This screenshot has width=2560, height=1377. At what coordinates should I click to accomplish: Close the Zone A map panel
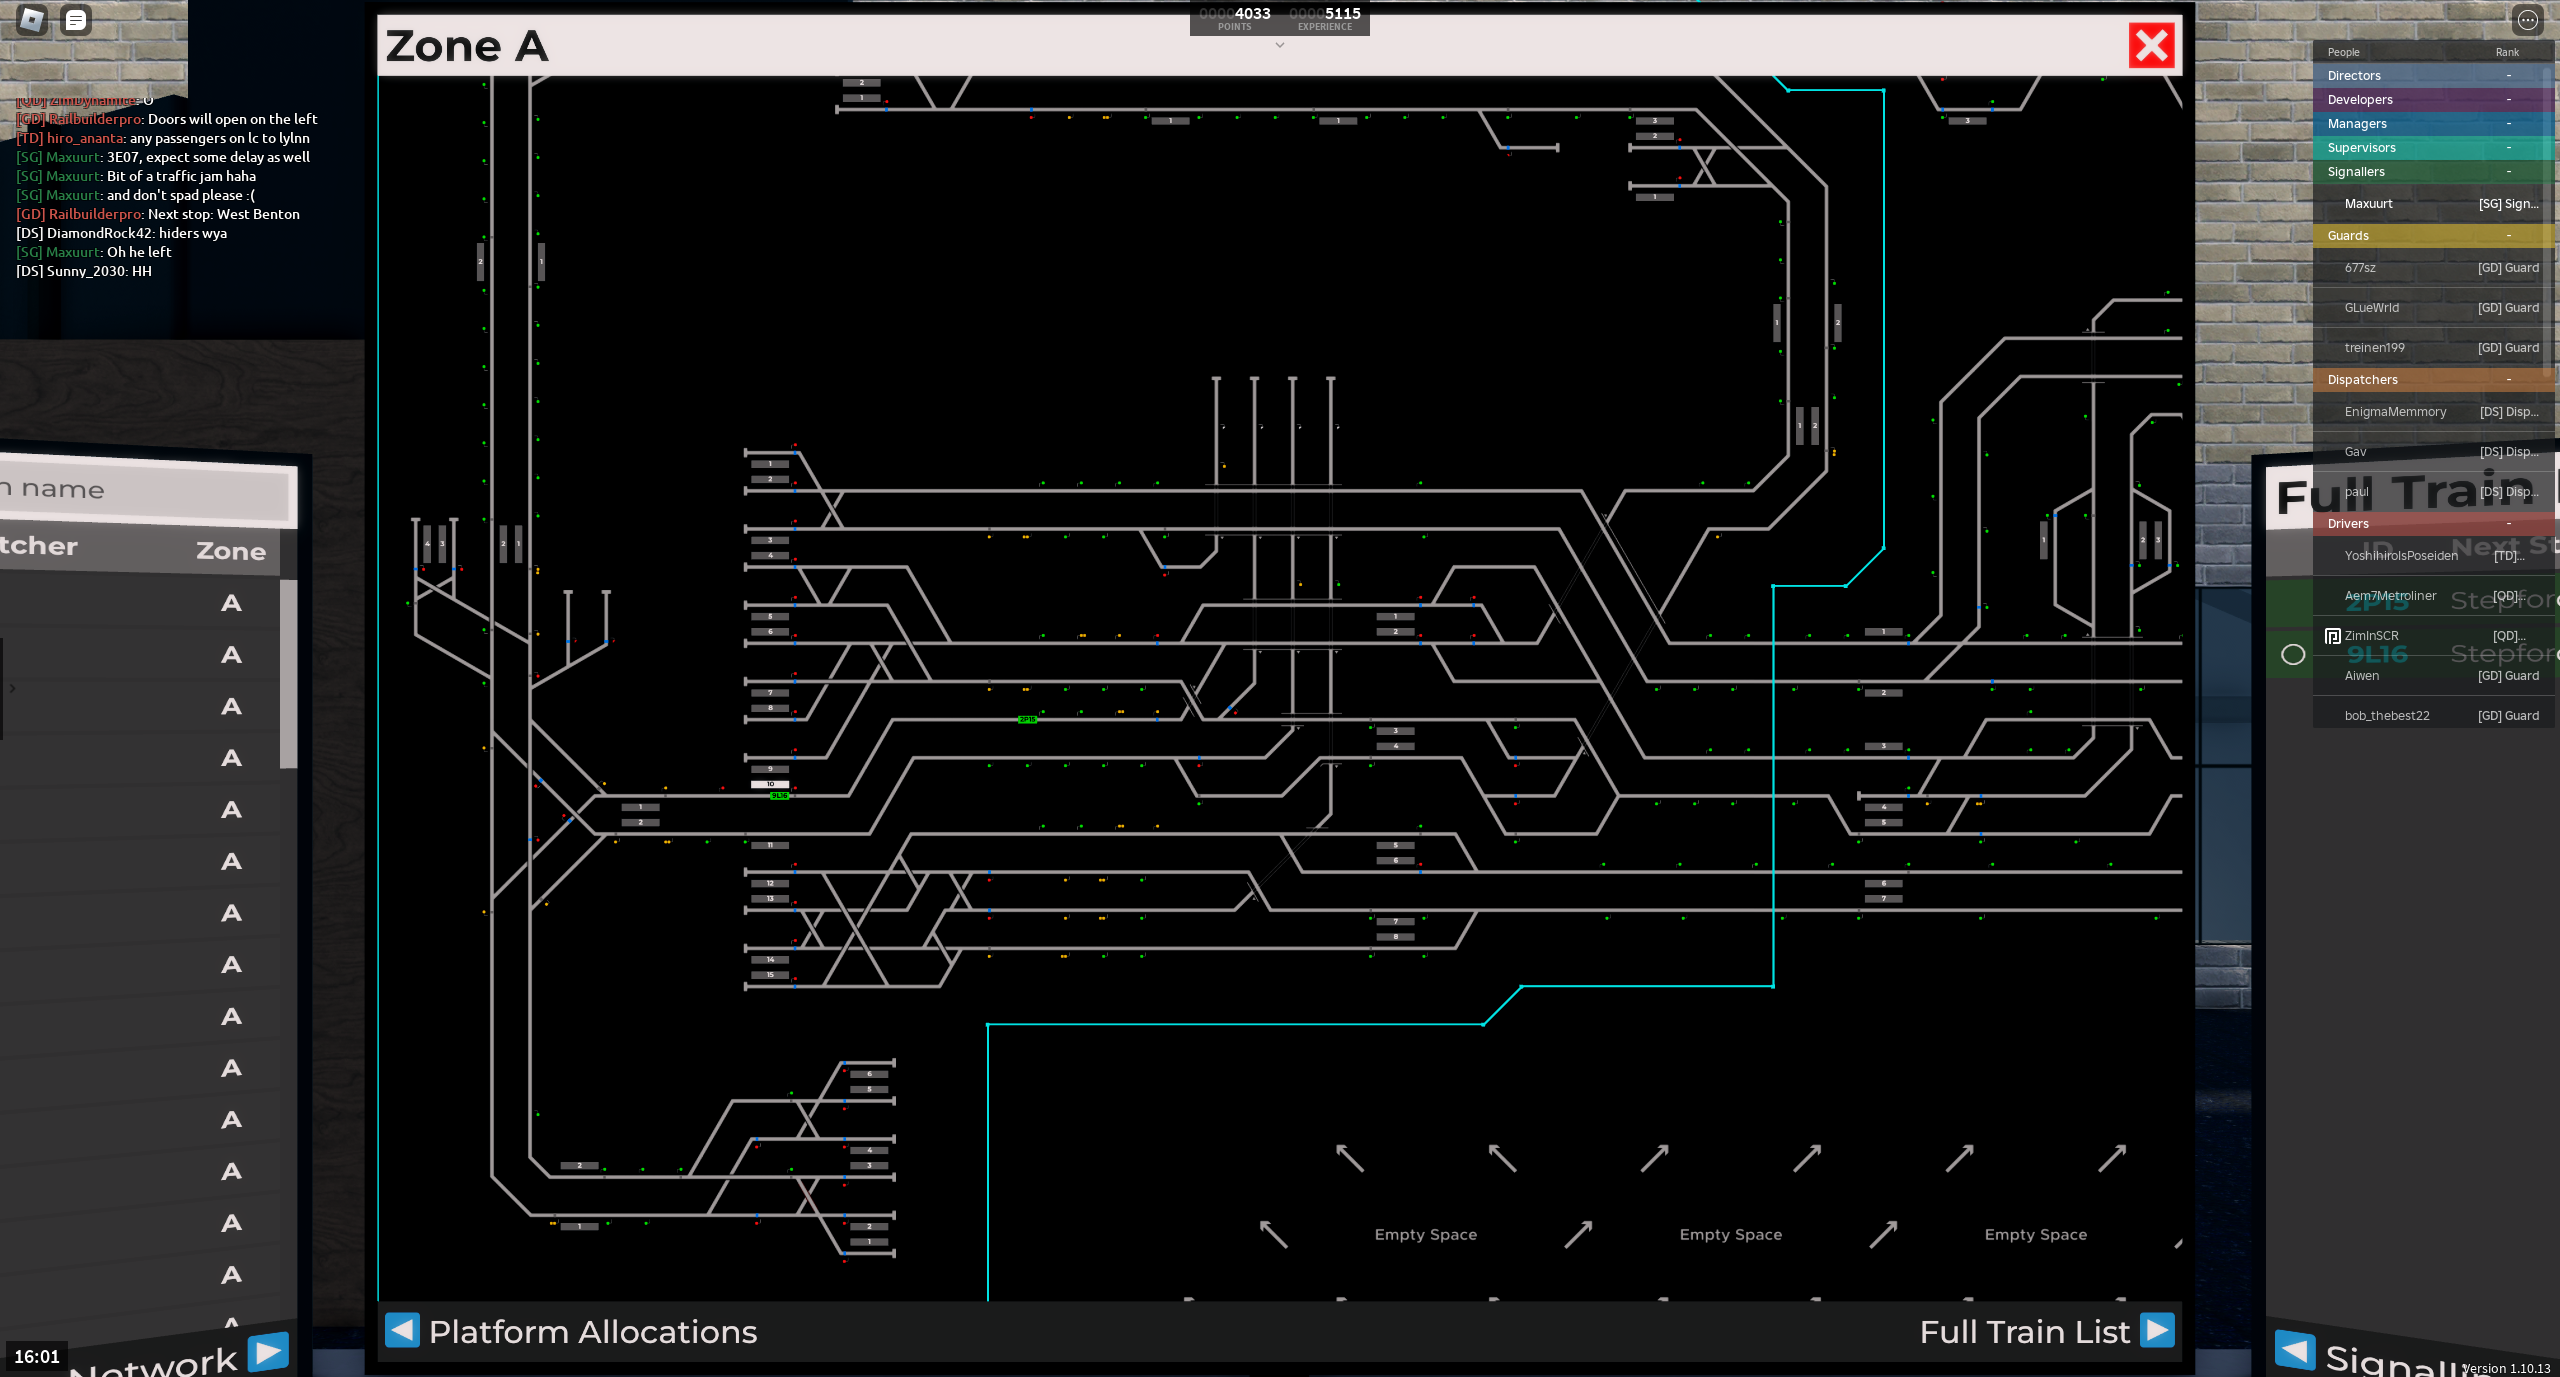2151,46
